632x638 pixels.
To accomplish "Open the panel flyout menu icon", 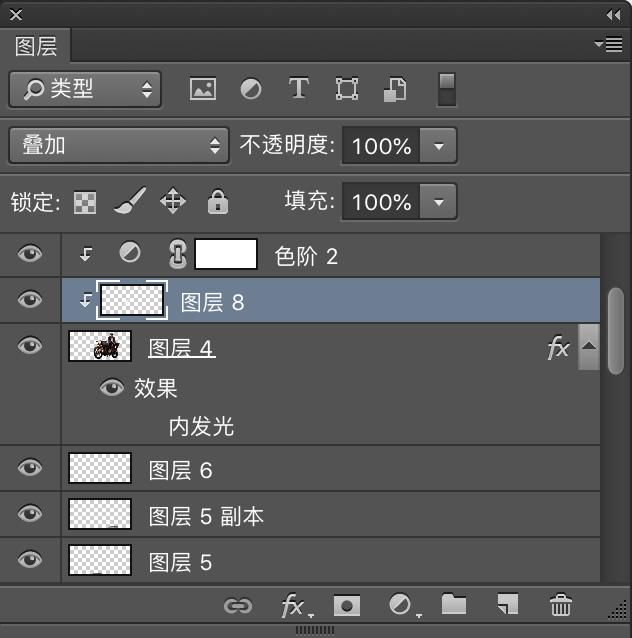I will [608, 44].
